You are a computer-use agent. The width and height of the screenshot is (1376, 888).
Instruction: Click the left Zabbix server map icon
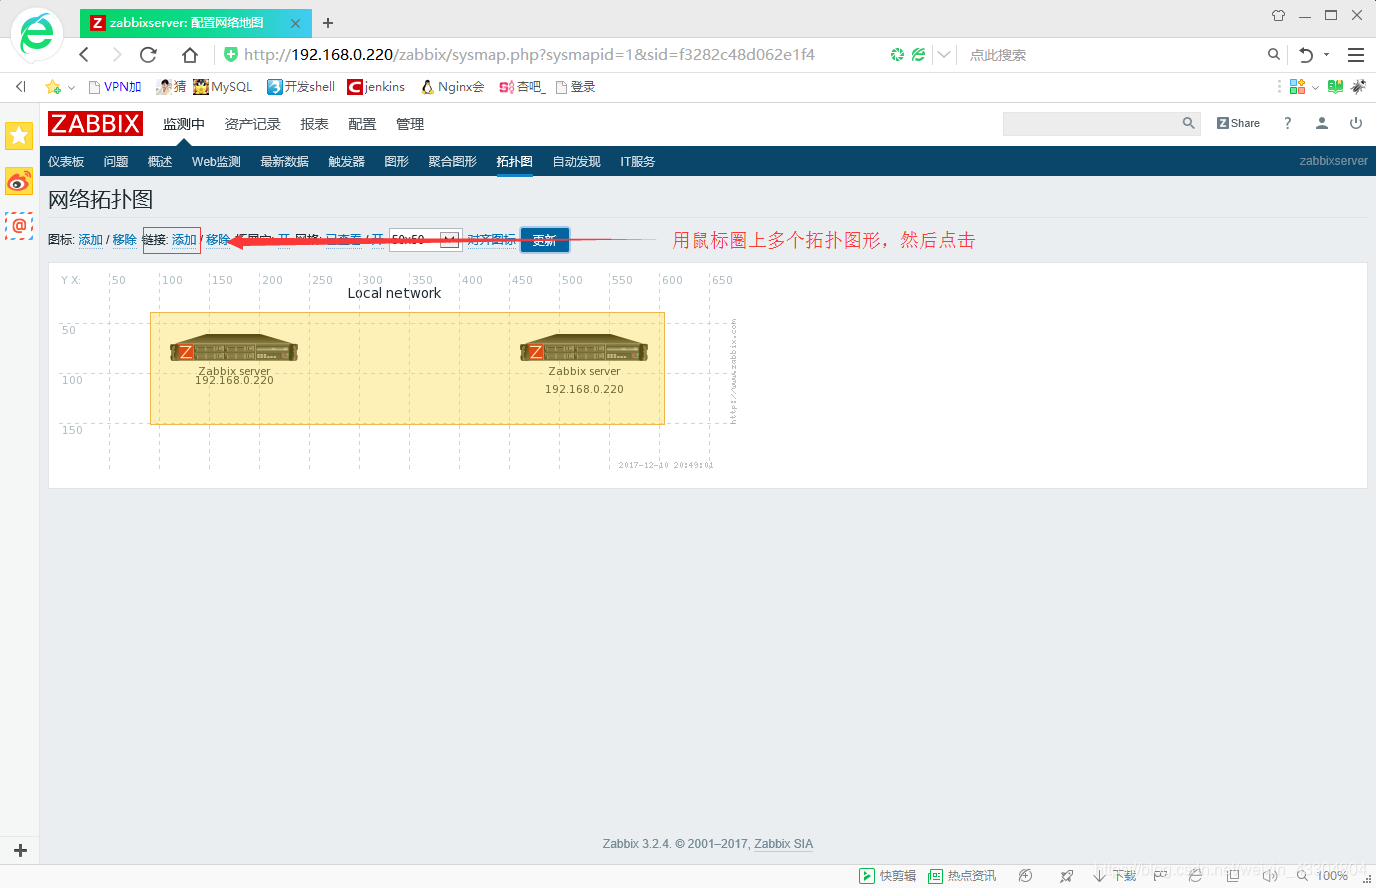(x=234, y=347)
